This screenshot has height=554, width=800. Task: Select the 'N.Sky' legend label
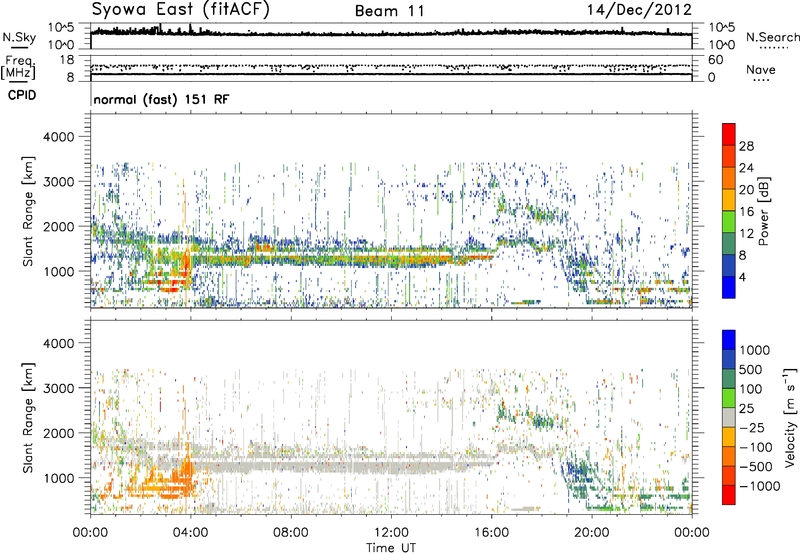coord(19,37)
